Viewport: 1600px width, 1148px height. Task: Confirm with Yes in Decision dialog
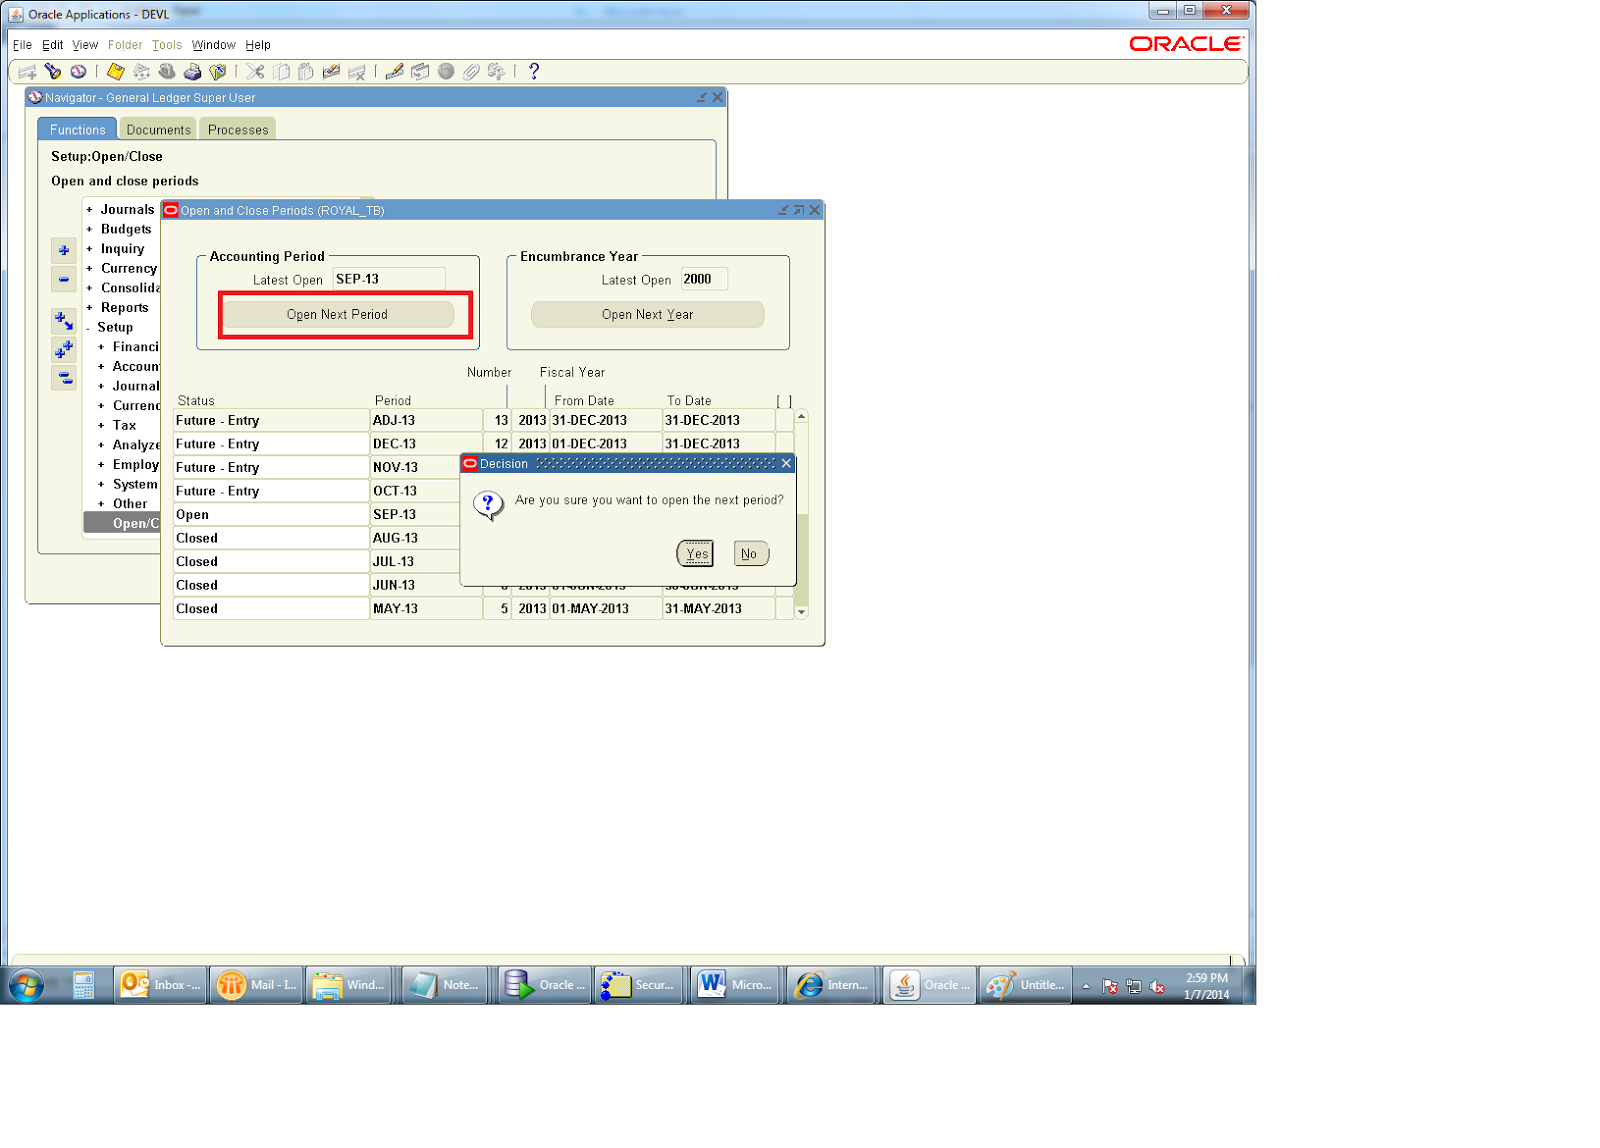point(695,554)
